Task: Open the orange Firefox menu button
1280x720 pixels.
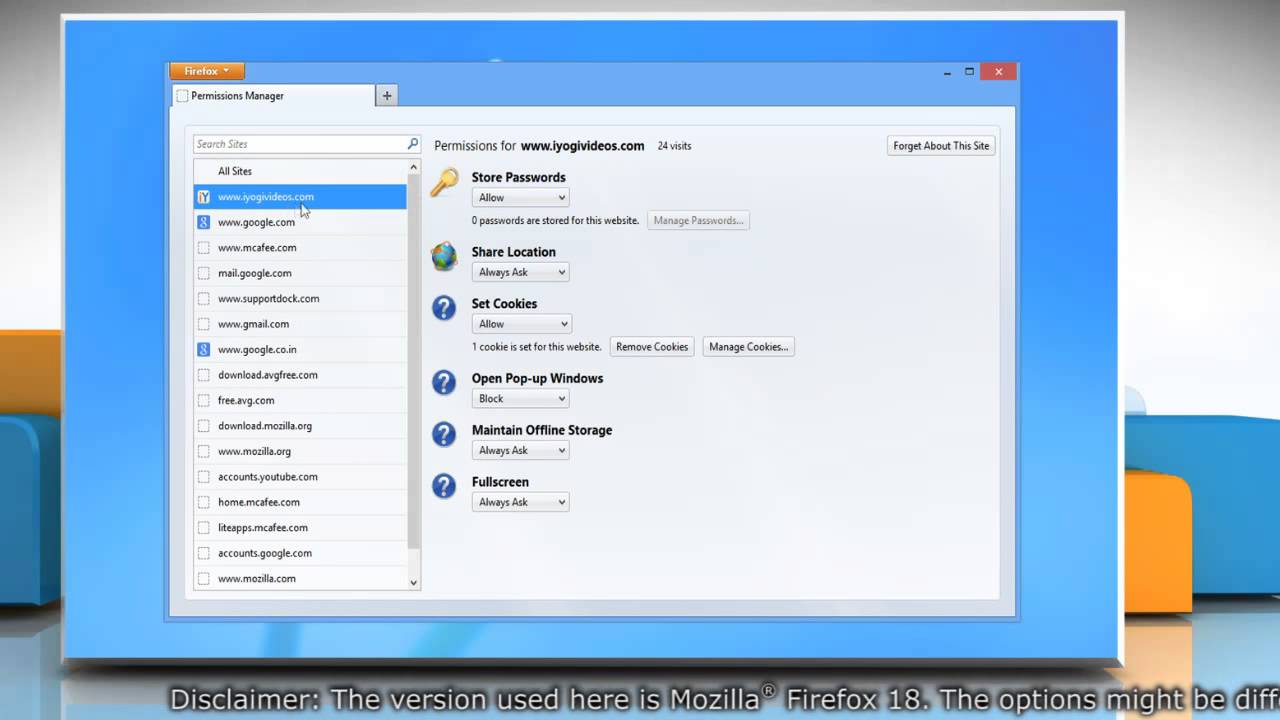Action: tap(207, 71)
